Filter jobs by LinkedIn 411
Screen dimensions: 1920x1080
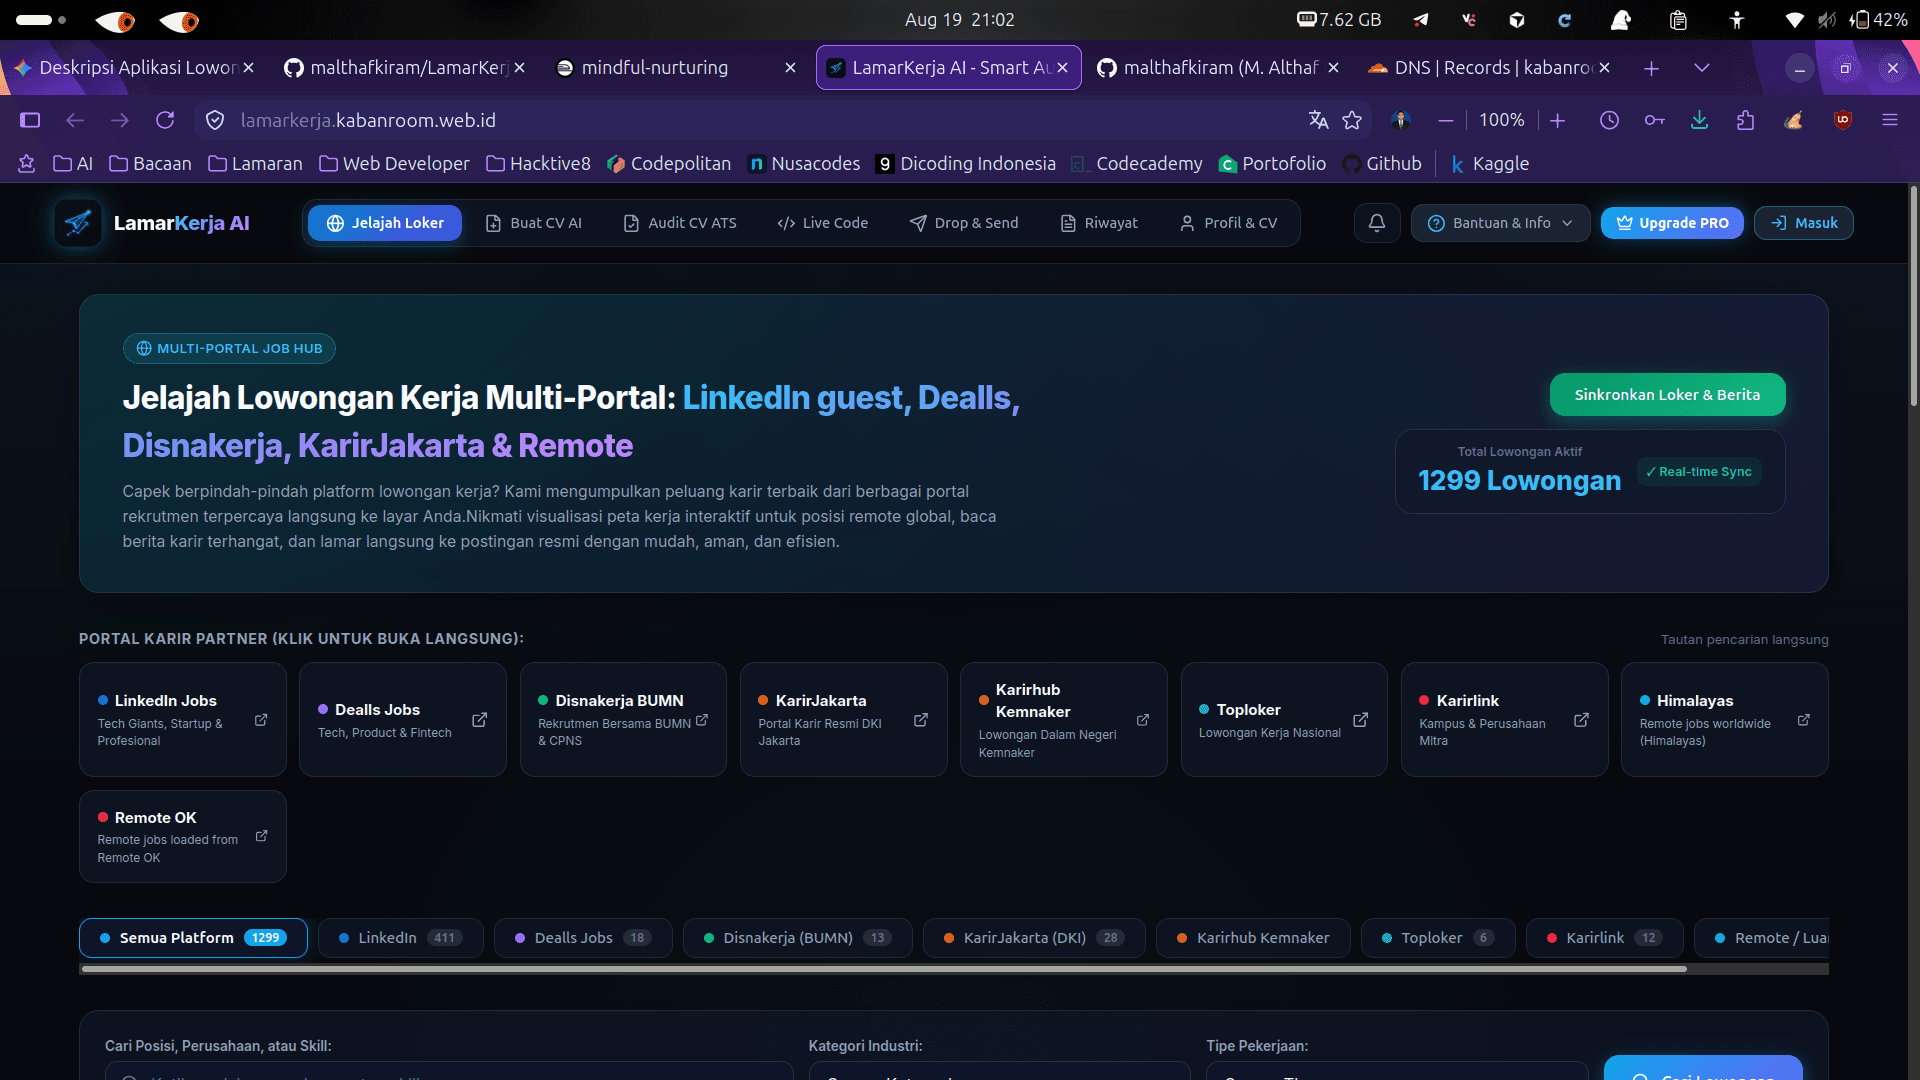[400, 938]
